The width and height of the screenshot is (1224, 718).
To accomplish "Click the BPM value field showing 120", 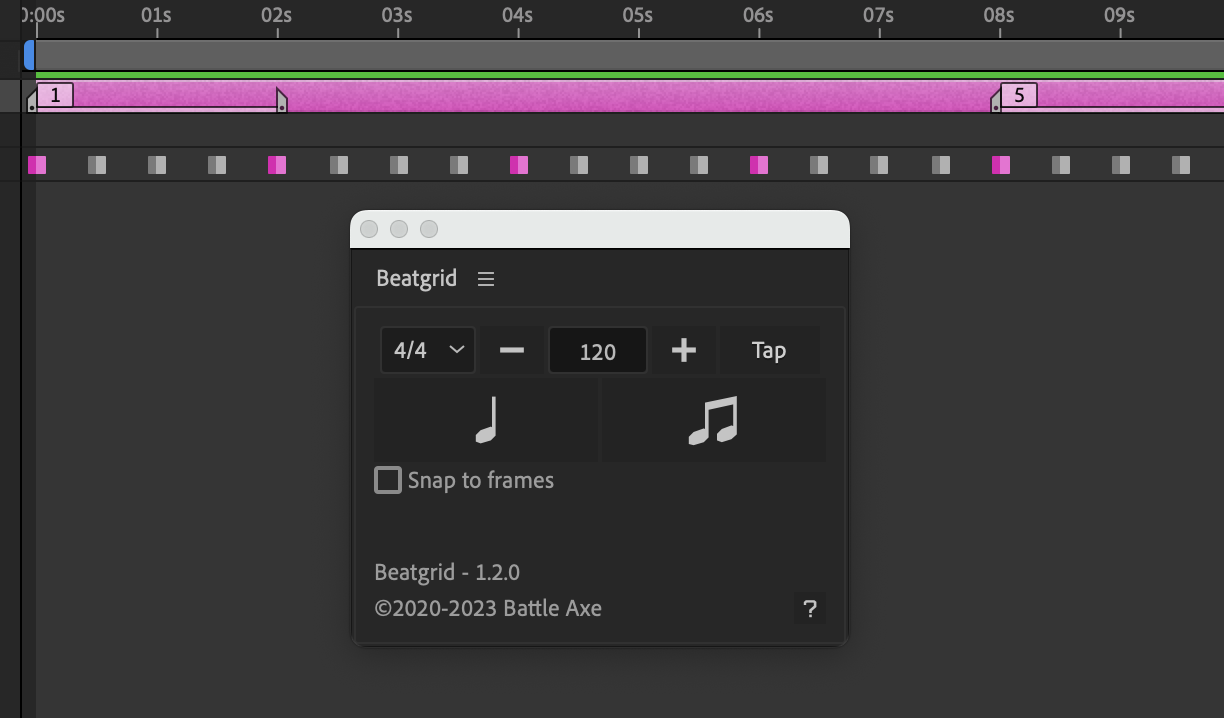I will pos(598,350).
